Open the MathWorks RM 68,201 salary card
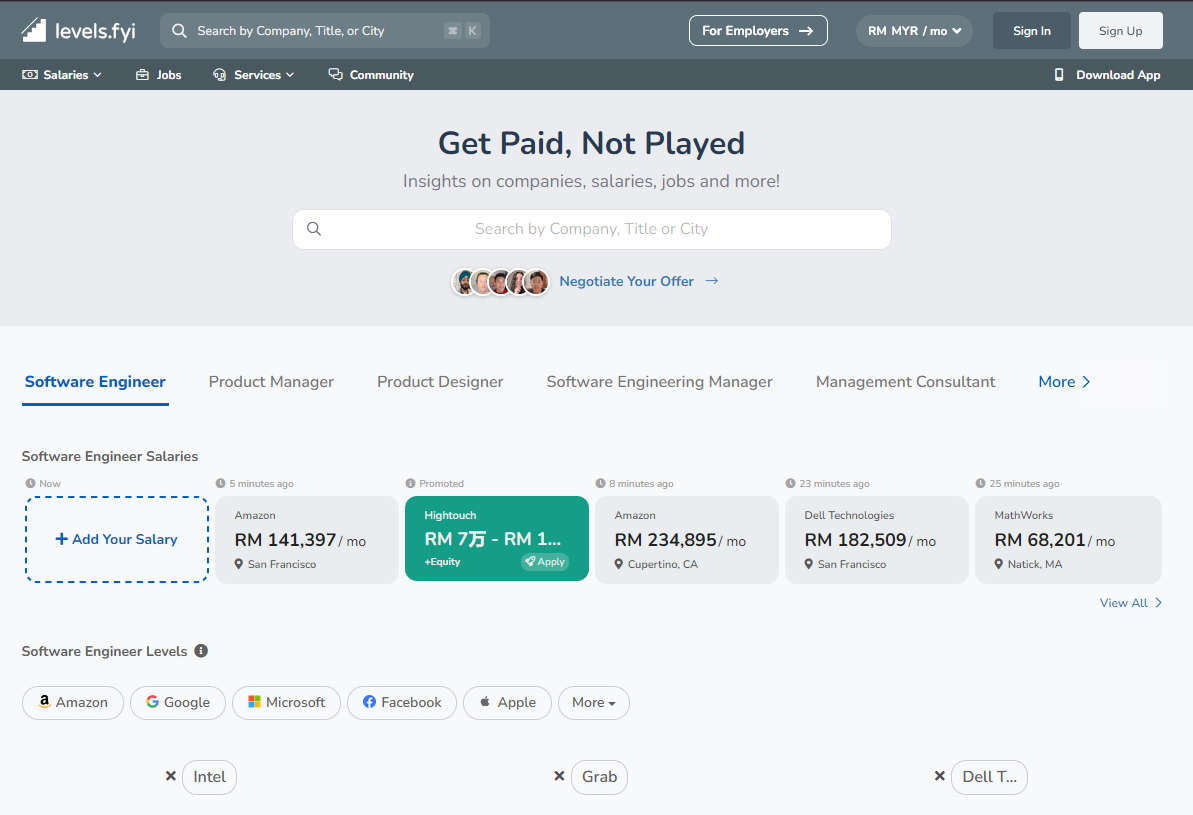This screenshot has height=815, width=1193. (1068, 540)
